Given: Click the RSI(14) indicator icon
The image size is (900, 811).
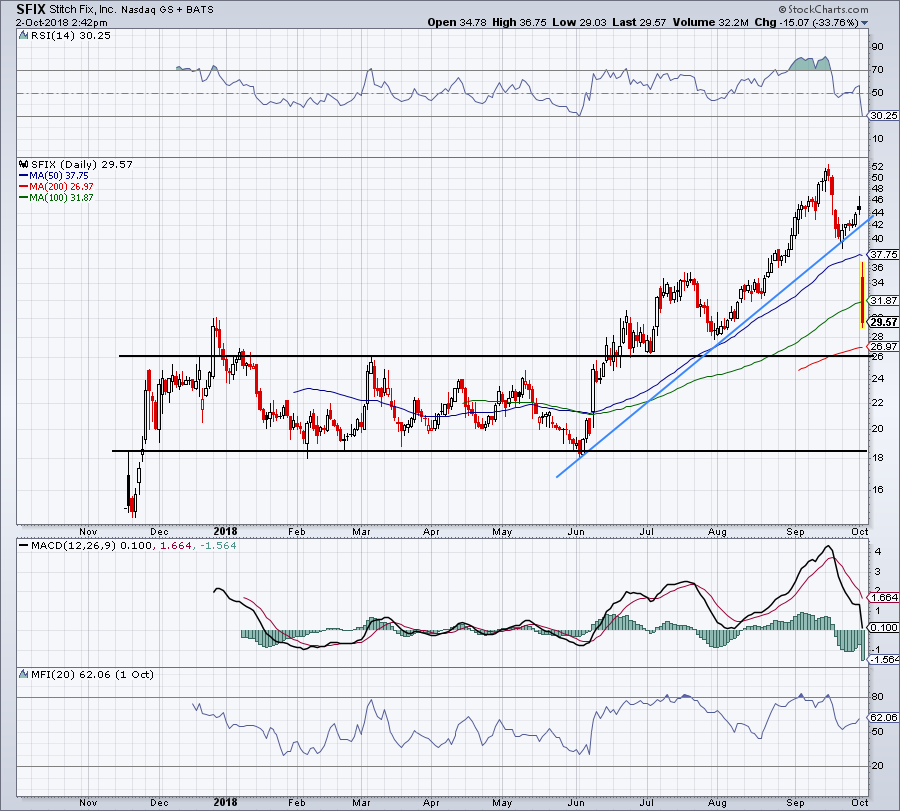Looking at the screenshot, I should [23, 36].
